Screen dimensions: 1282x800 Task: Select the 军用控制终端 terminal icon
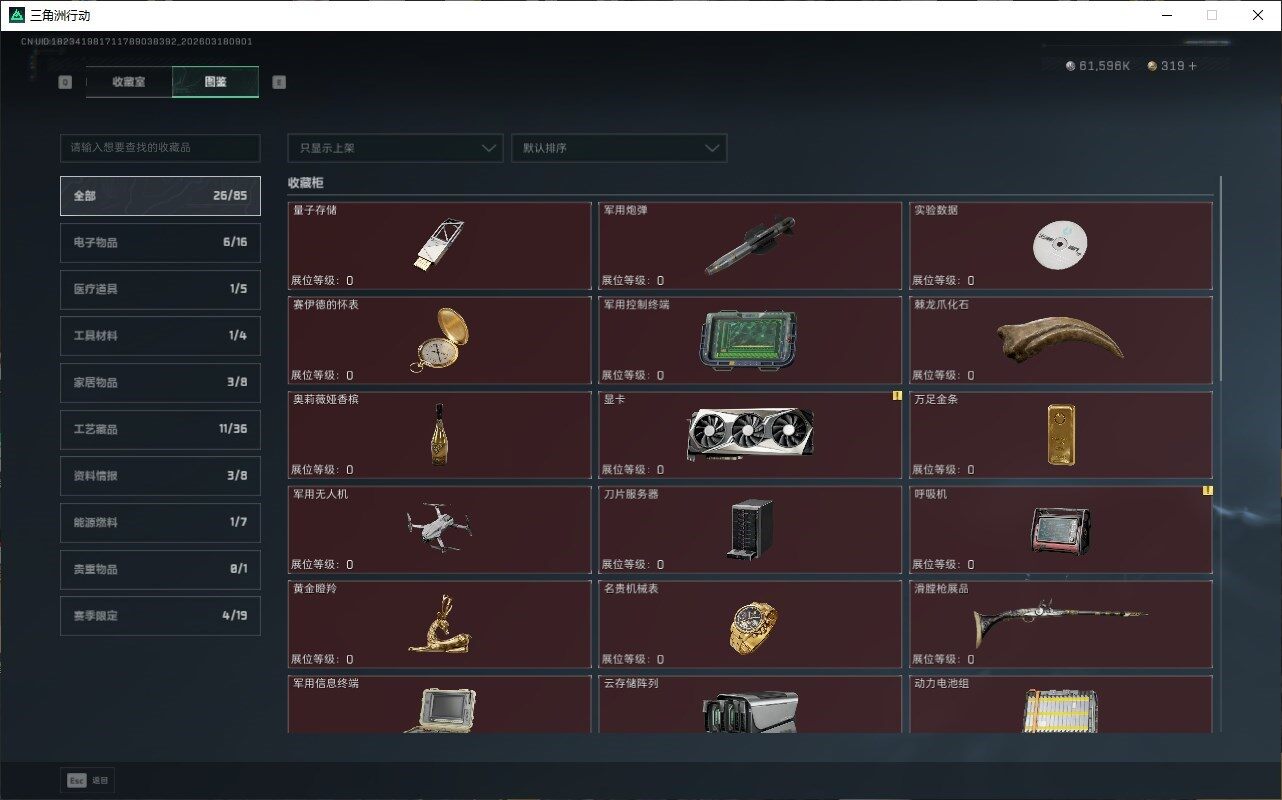(750, 340)
